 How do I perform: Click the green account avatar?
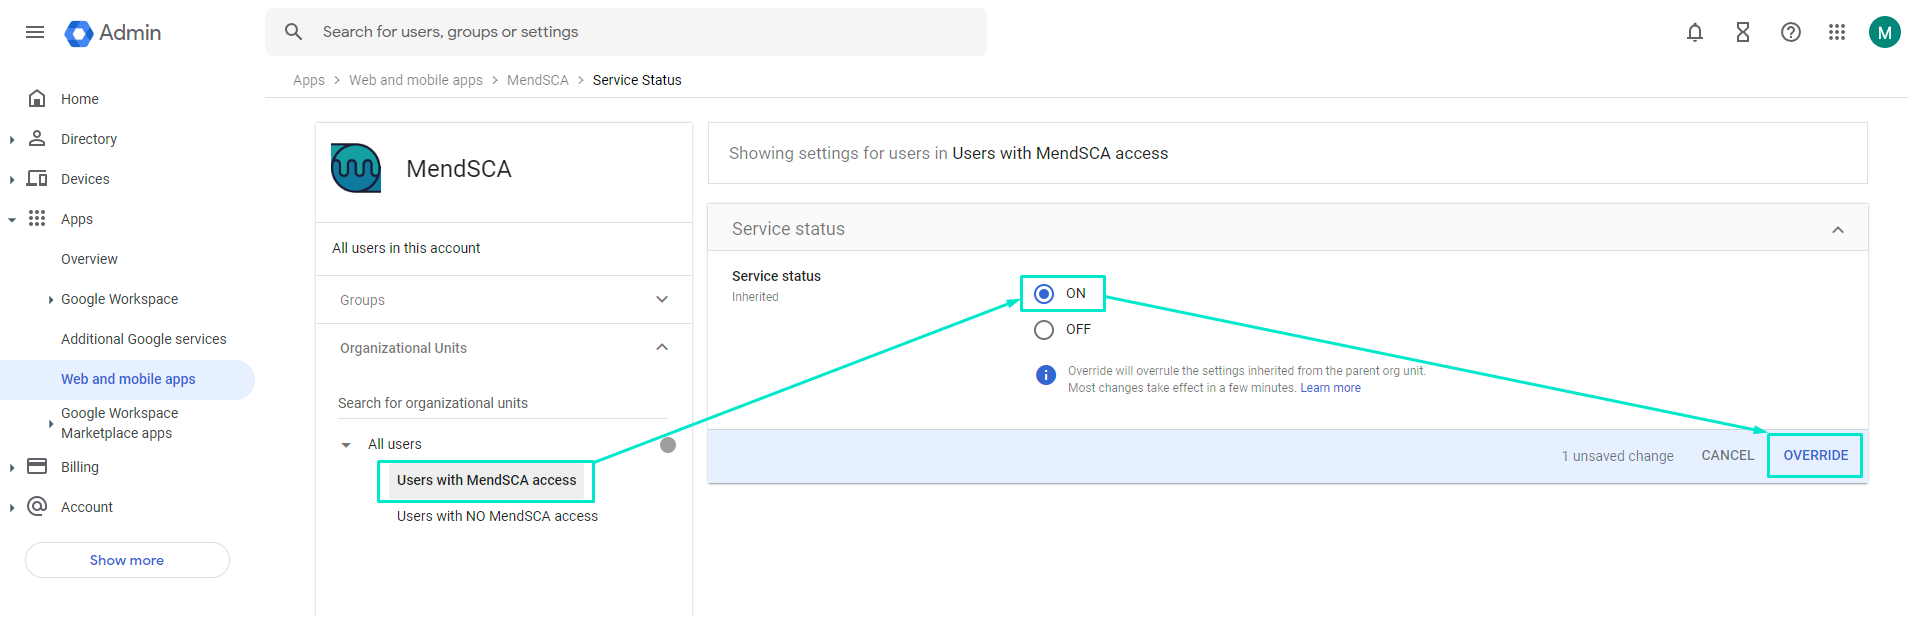pyautogui.click(x=1884, y=32)
